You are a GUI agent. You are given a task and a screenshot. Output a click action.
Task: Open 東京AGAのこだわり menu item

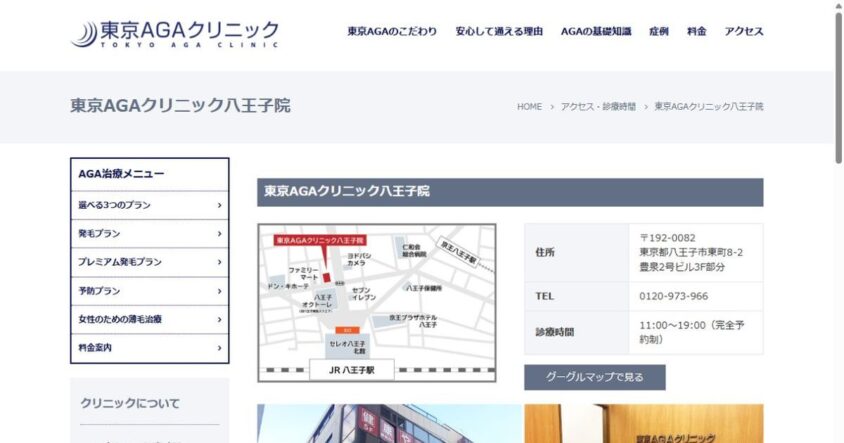coord(392,31)
